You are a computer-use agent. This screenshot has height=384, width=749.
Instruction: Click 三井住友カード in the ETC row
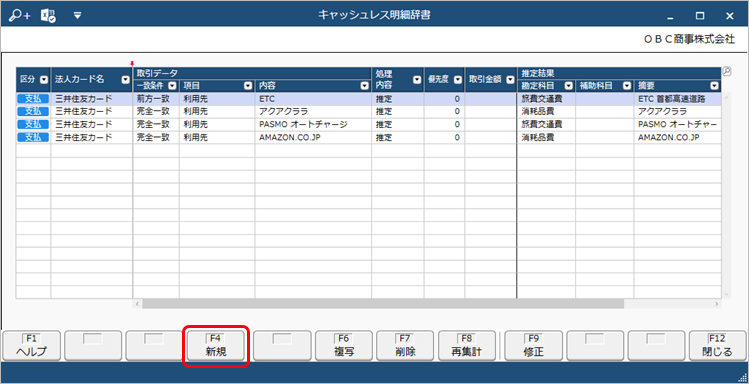tap(91, 99)
